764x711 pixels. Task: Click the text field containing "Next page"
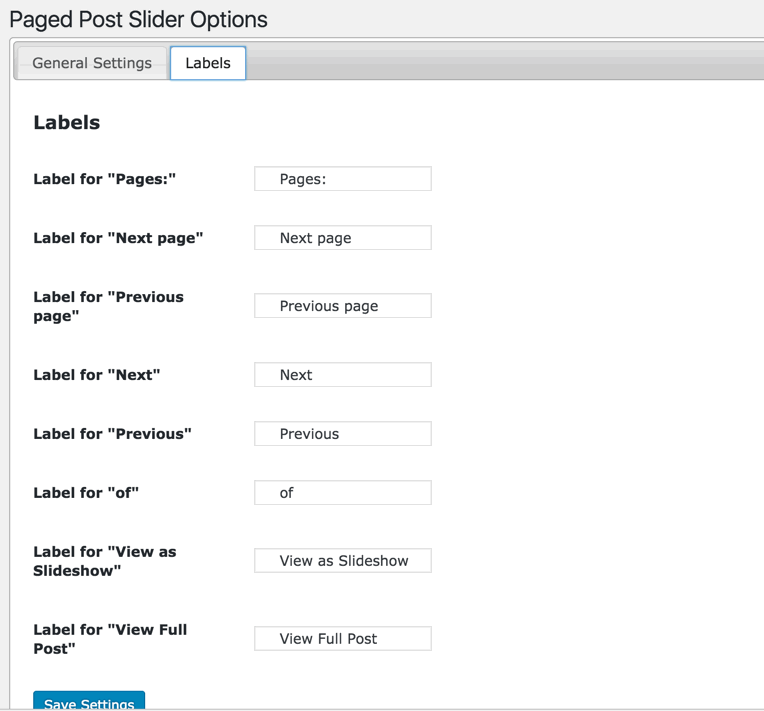point(342,238)
